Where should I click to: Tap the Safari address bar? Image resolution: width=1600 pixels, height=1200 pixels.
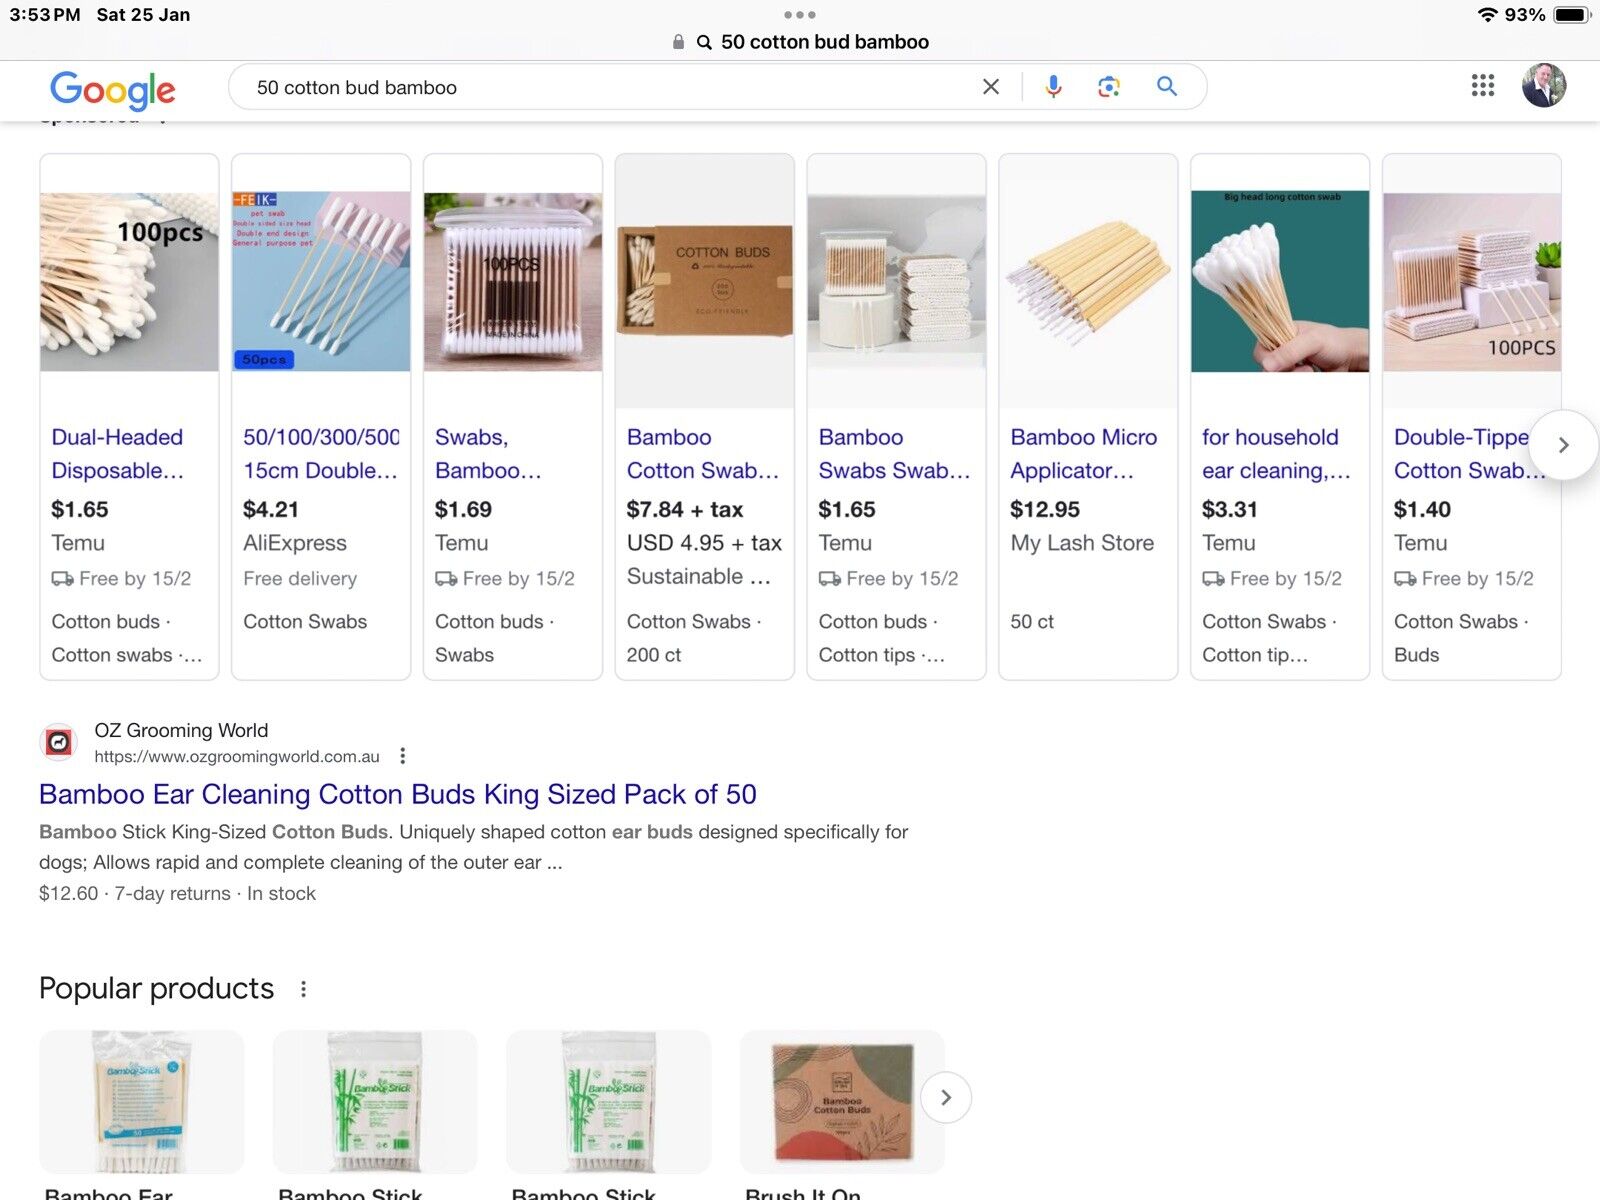click(800, 42)
